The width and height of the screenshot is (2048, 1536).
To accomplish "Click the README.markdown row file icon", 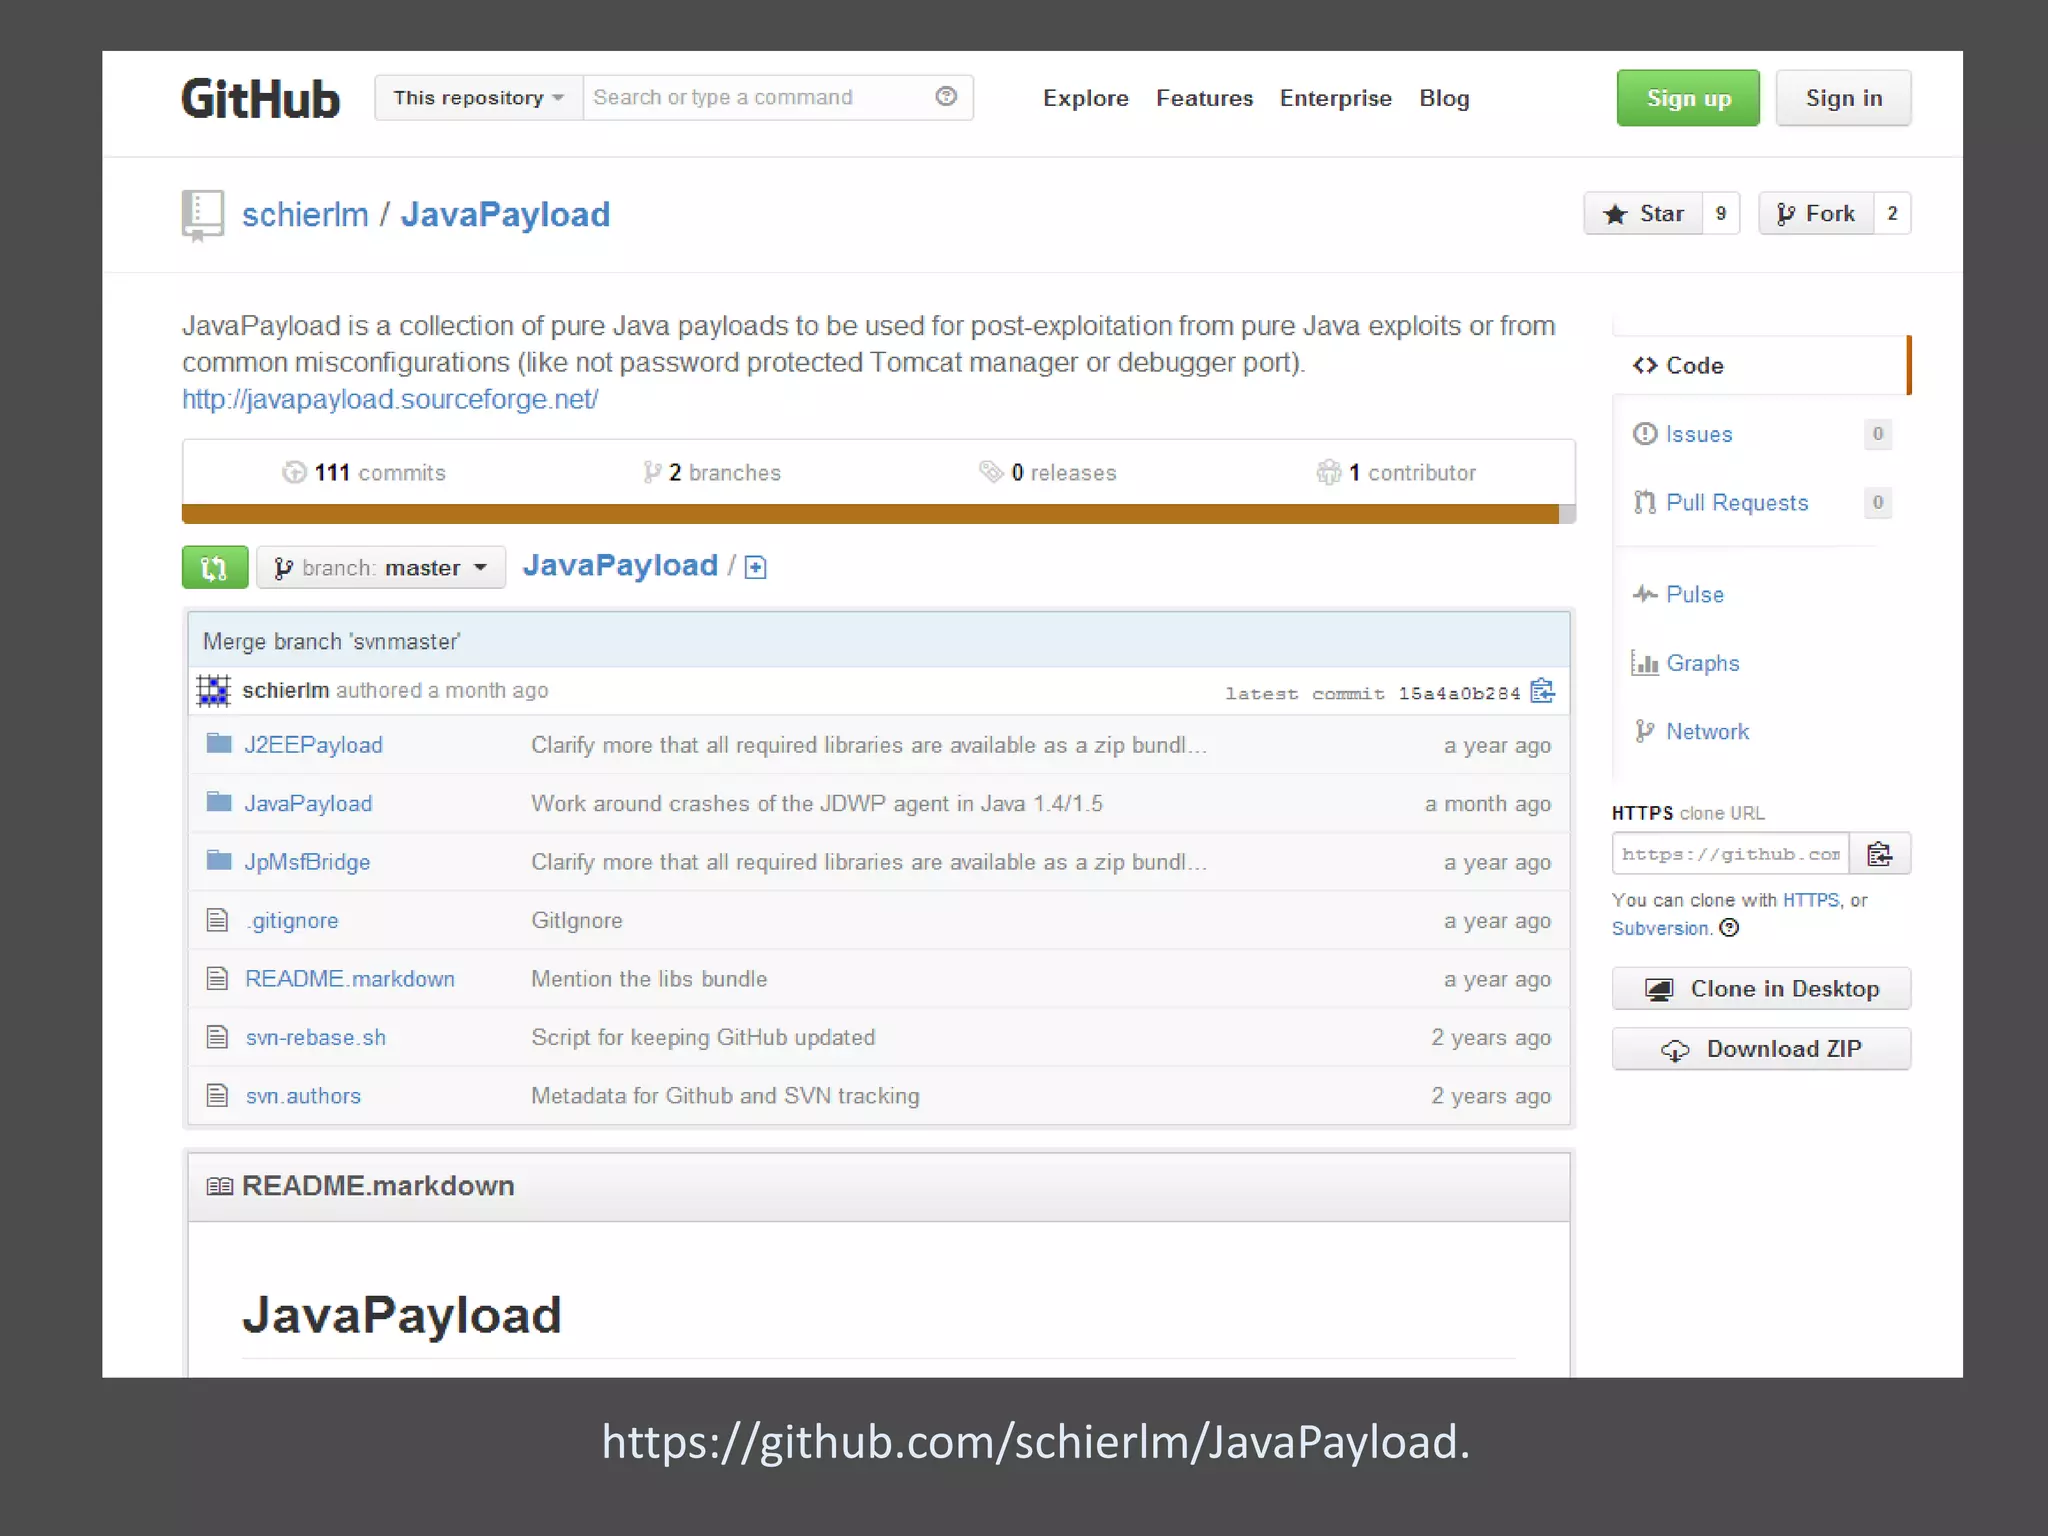I will (217, 978).
